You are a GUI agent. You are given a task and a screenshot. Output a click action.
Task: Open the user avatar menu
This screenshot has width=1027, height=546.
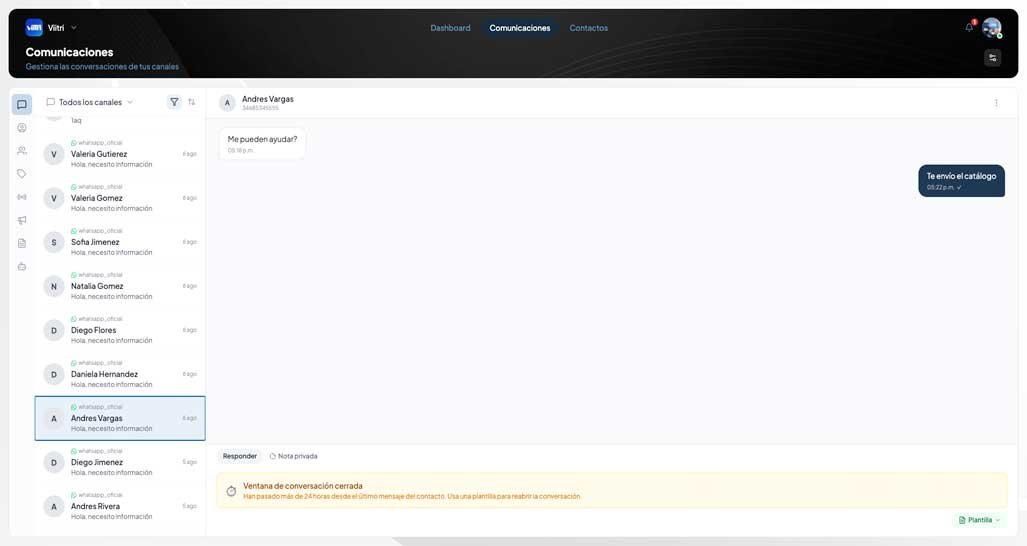(x=992, y=28)
